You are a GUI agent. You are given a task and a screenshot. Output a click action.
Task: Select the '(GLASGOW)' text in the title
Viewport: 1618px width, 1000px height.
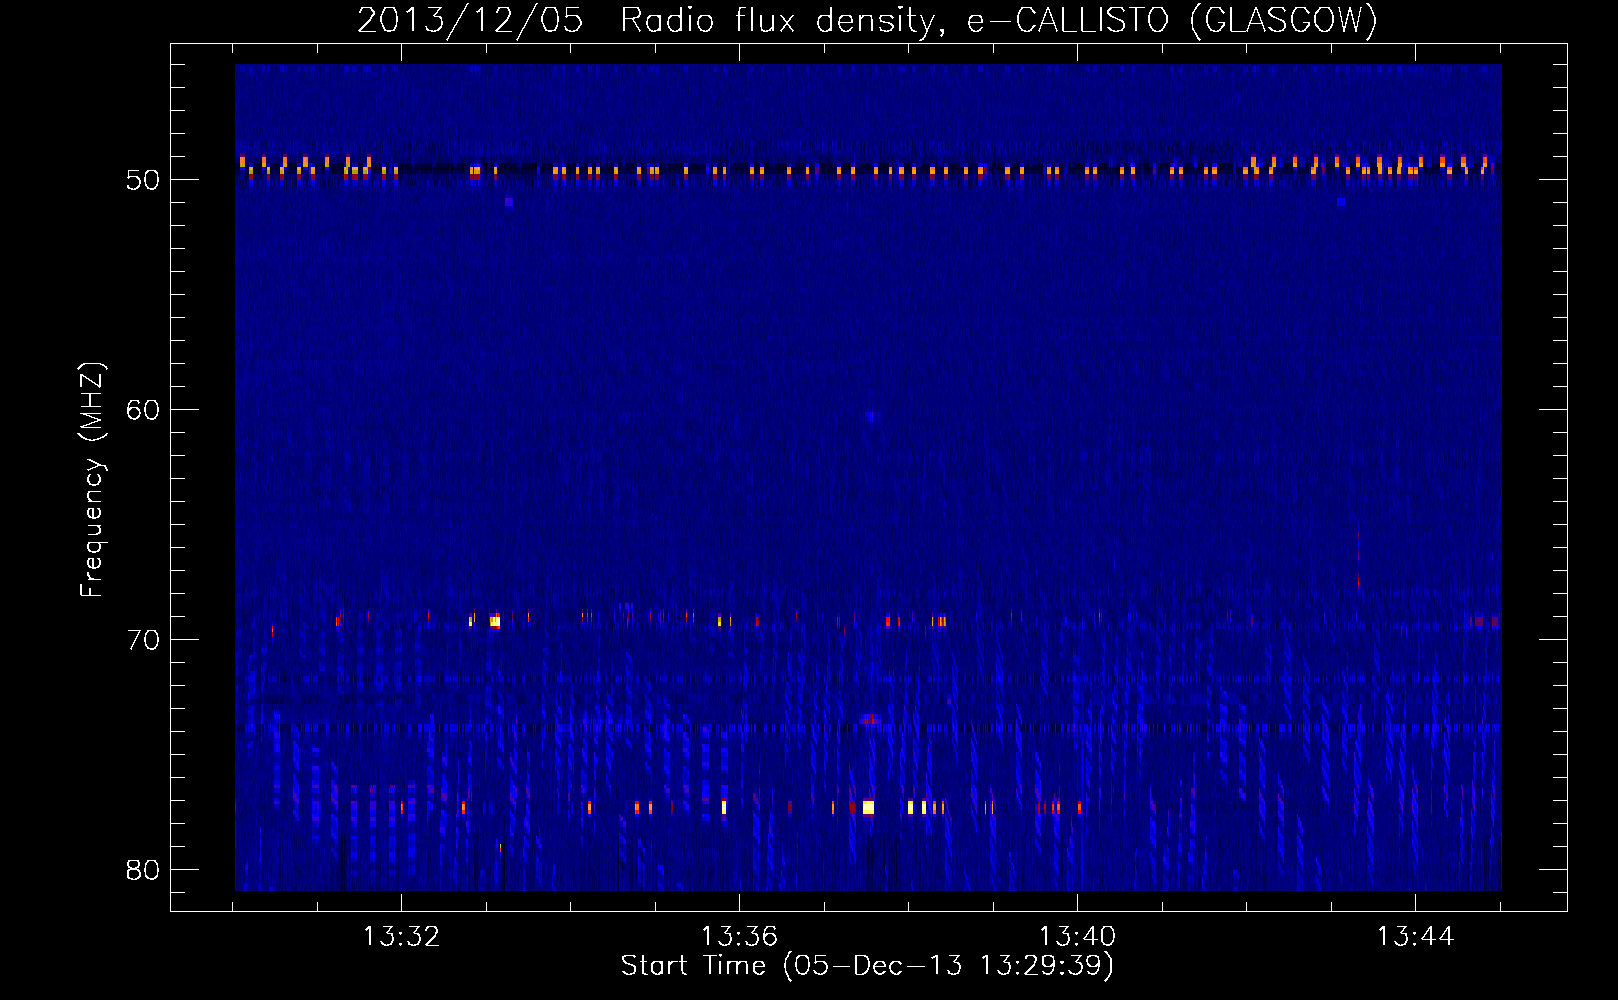pos(1284,20)
